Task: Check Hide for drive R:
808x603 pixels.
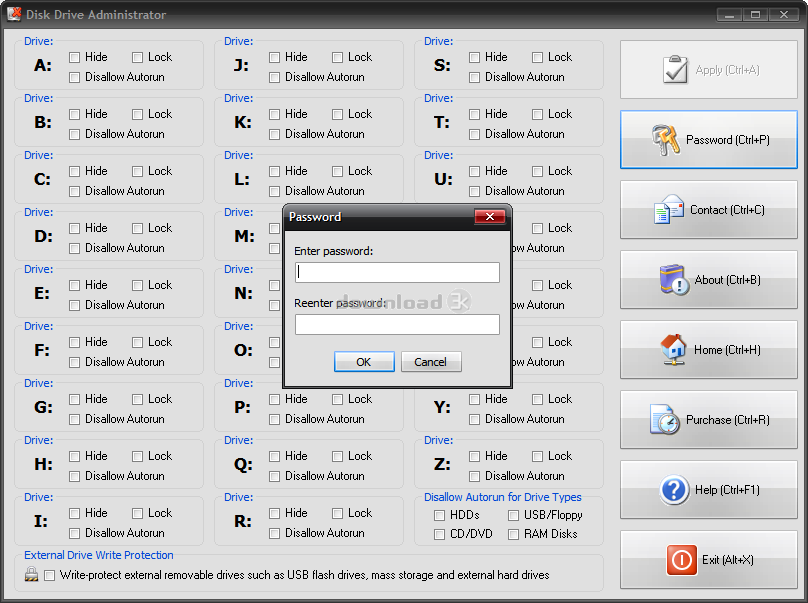Action: pyautogui.click(x=275, y=513)
